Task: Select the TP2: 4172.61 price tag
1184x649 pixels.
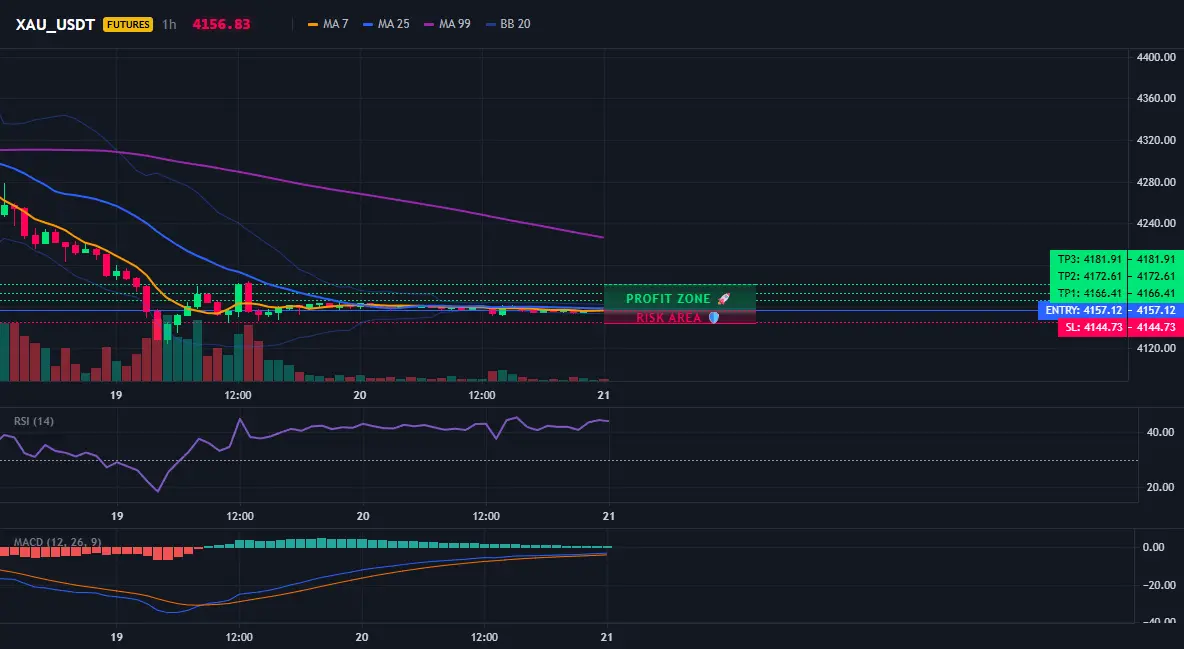Action: point(1089,276)
